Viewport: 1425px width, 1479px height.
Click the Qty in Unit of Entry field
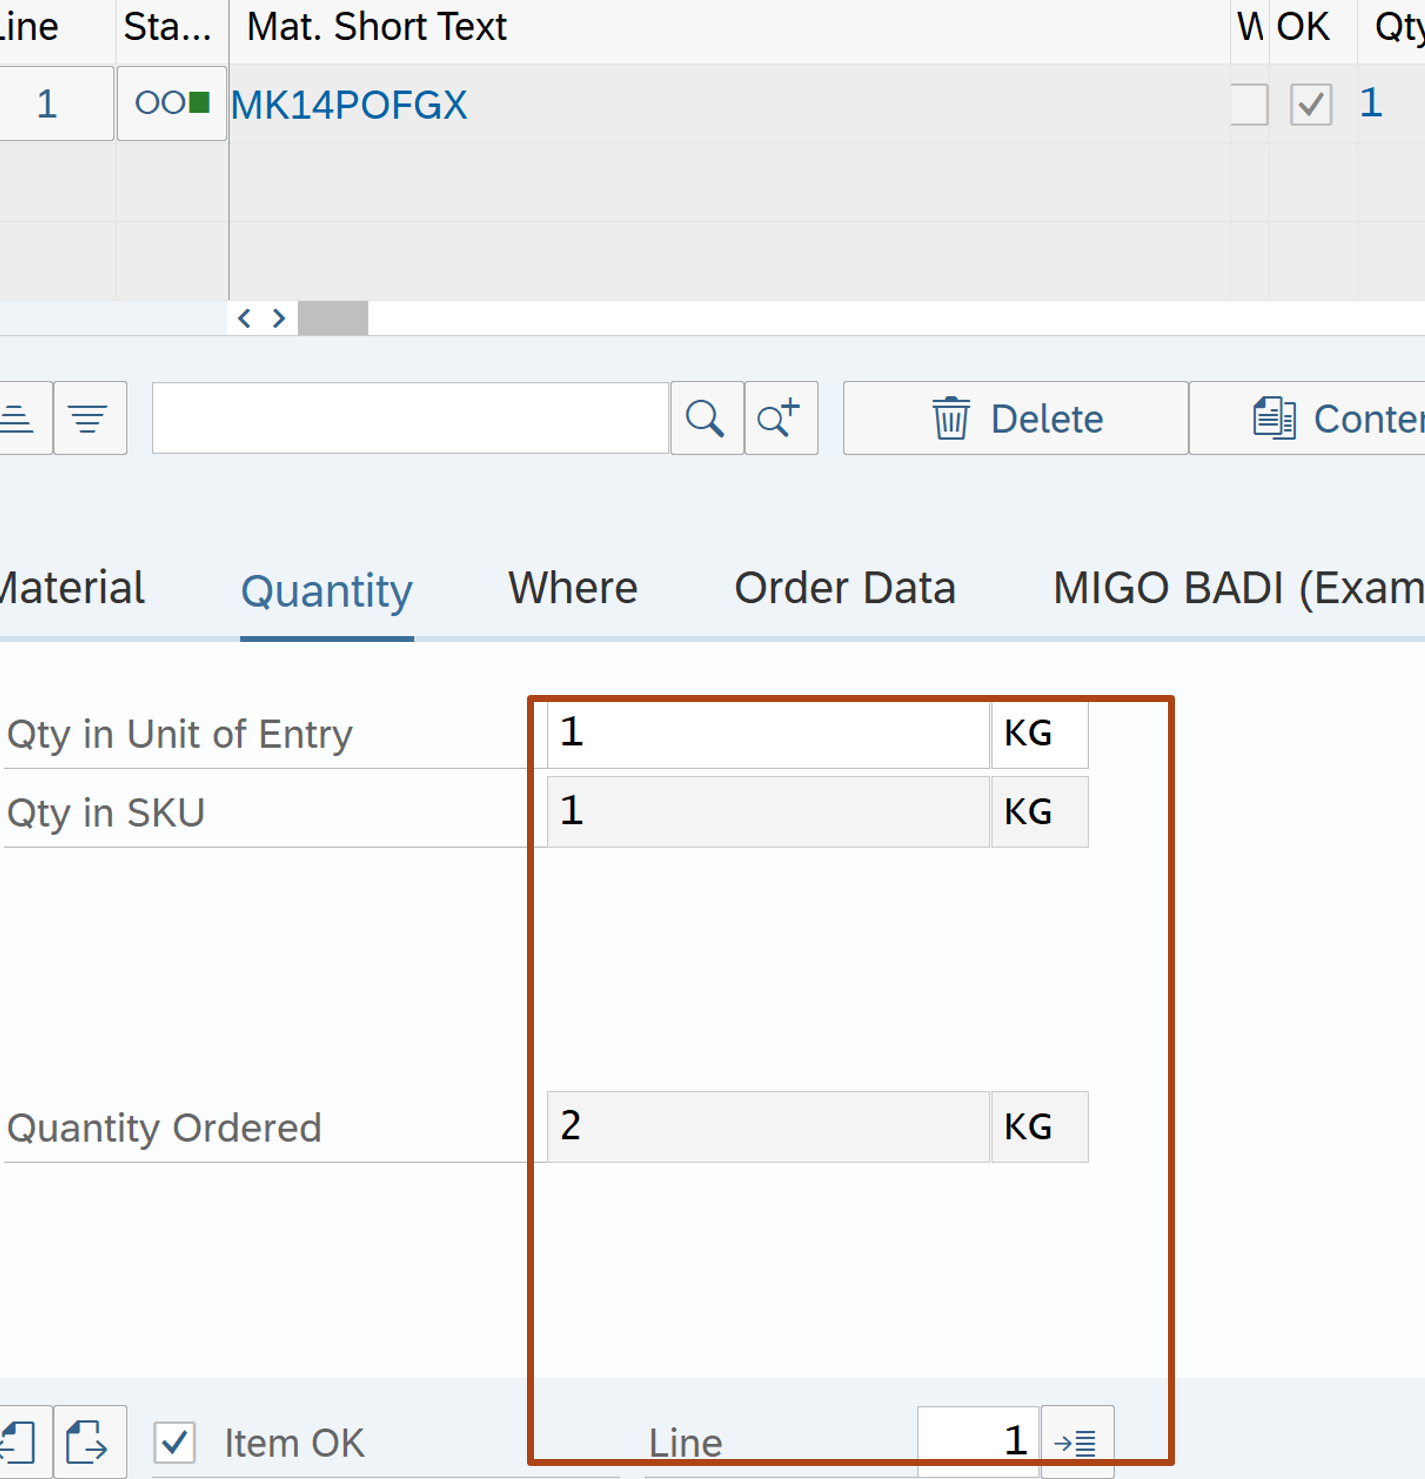[767, 733]
